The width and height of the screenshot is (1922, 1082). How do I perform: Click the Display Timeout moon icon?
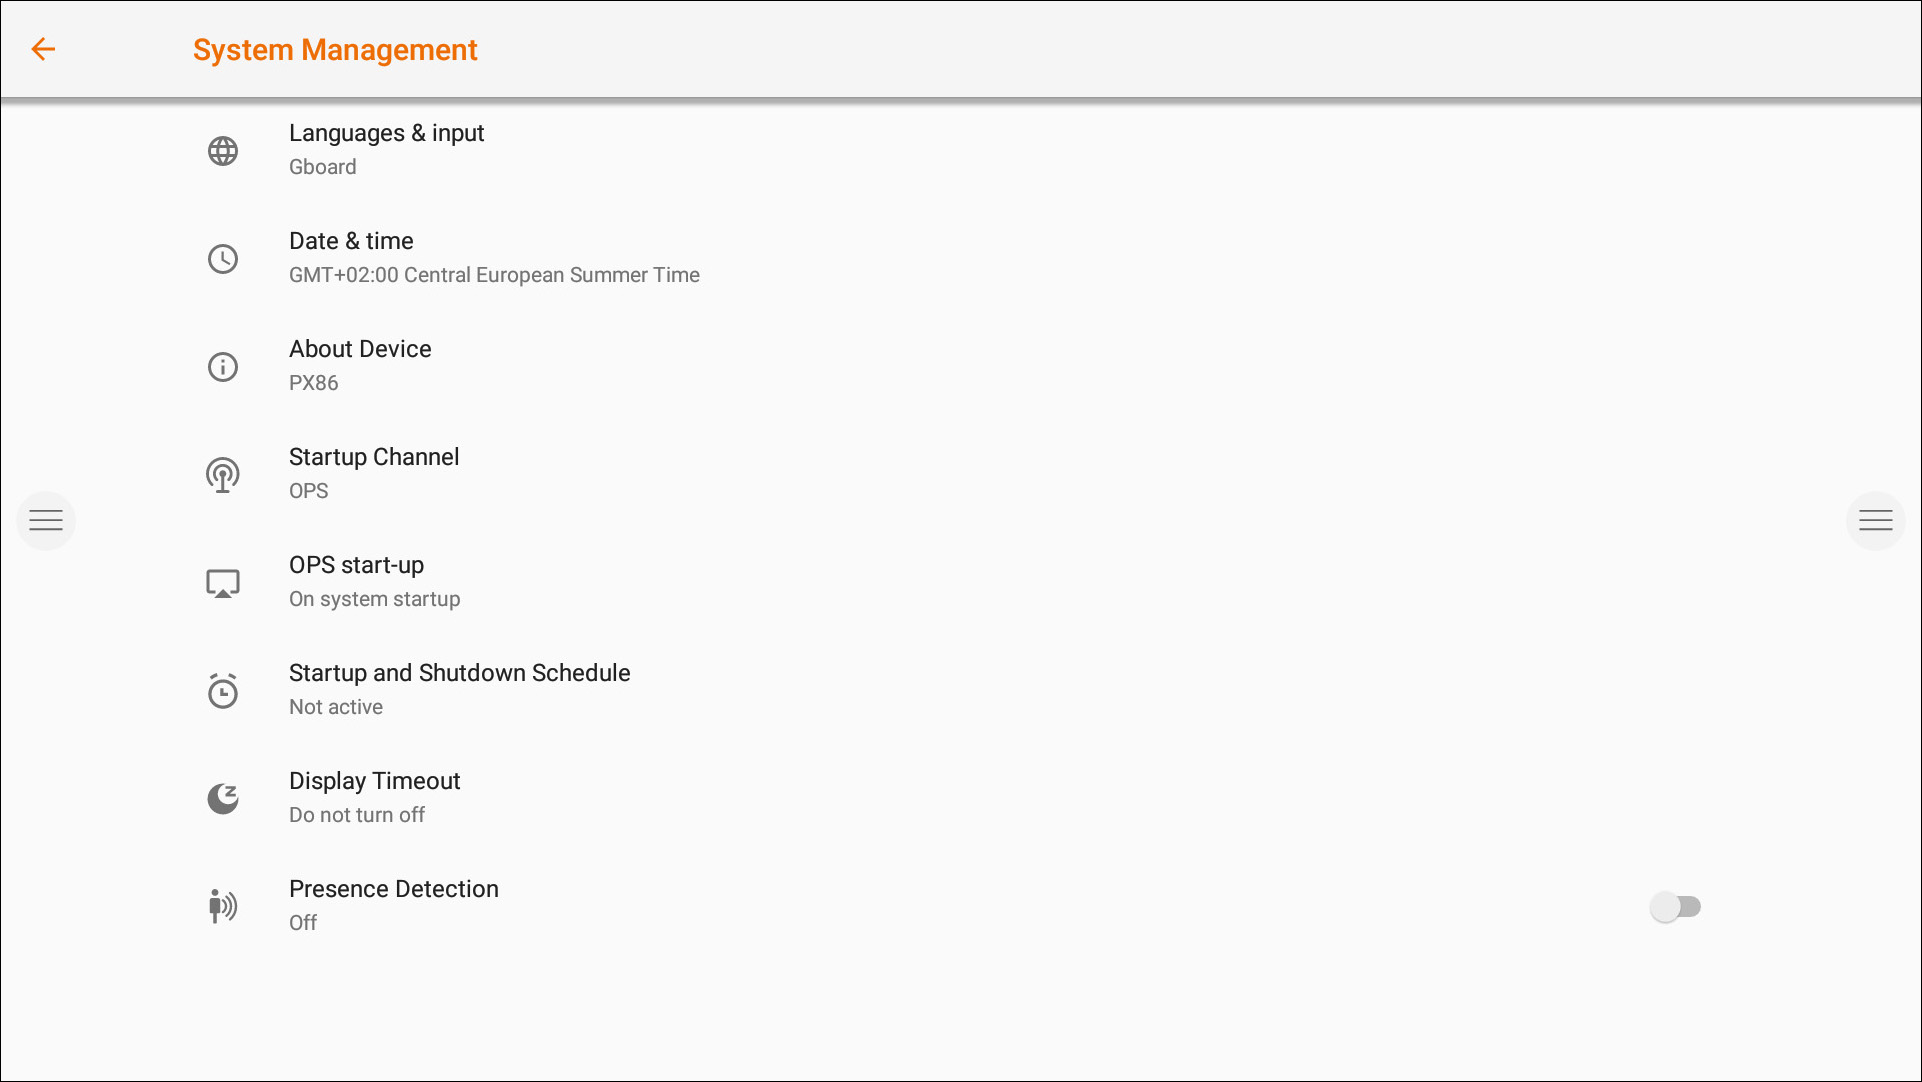222,799
